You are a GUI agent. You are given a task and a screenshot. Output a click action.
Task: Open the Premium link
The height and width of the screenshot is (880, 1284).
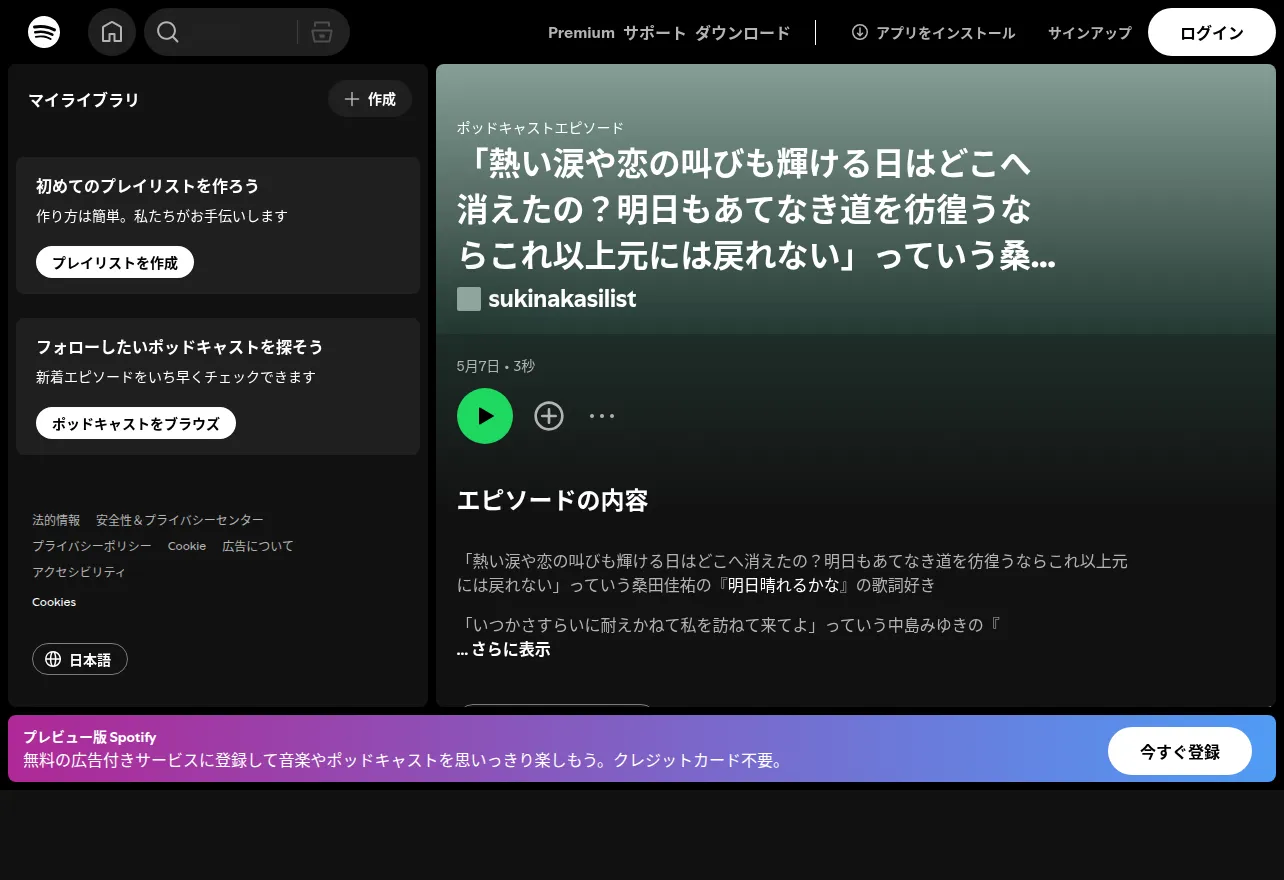point(581,33)
